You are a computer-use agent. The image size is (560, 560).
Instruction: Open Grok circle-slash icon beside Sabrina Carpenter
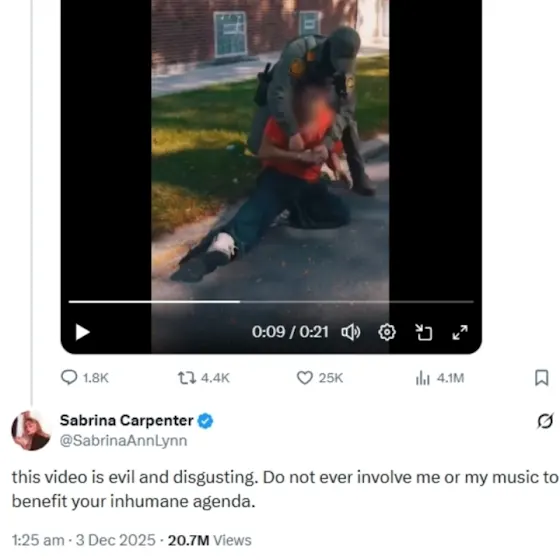(545, 421)
